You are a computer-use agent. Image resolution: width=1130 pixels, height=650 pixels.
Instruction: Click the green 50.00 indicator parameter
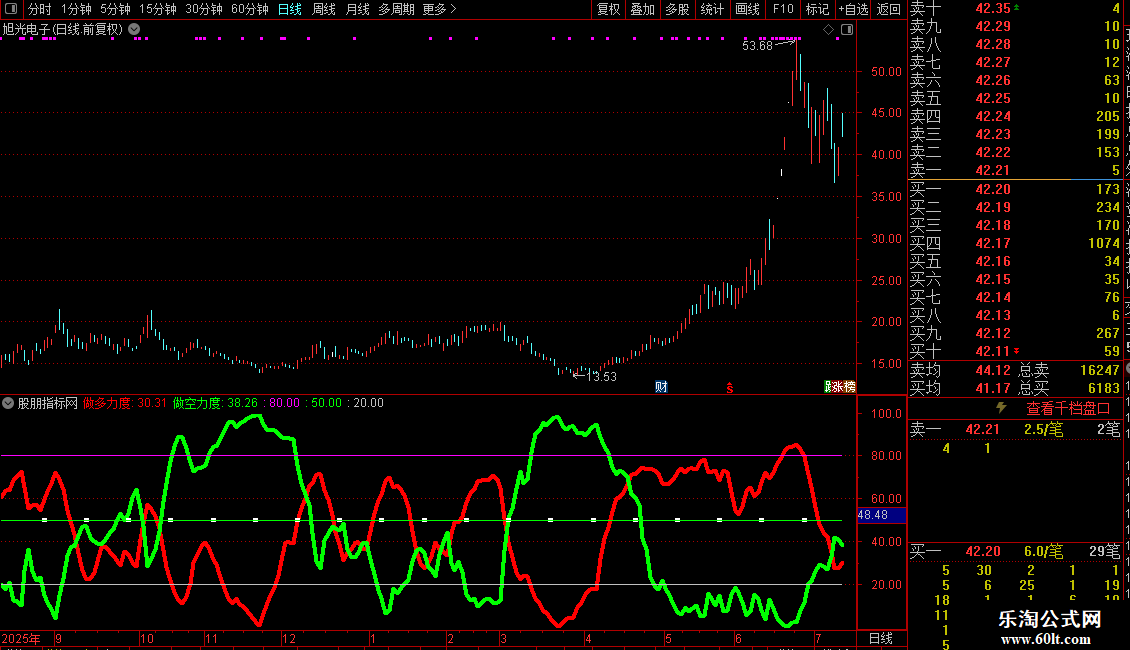click(x=326, y=403)
